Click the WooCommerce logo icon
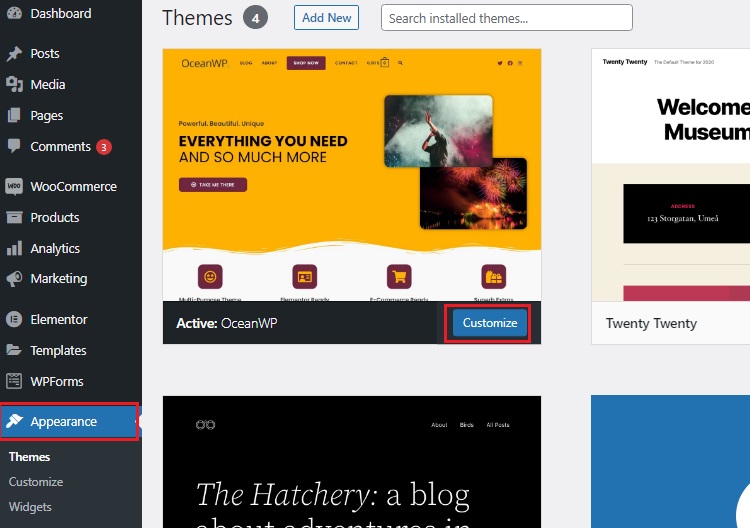Screen dimensions: 750x528 14,186
